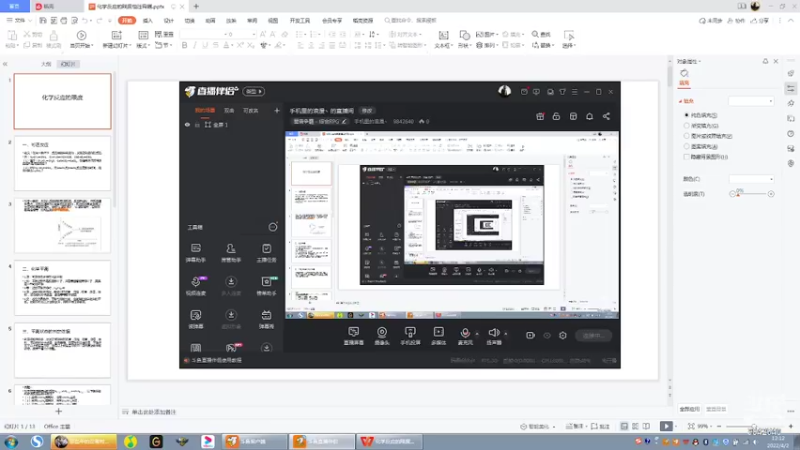
Task: Select the solid fill radio button
Action: pyautogui.click(x=687, y=115)
